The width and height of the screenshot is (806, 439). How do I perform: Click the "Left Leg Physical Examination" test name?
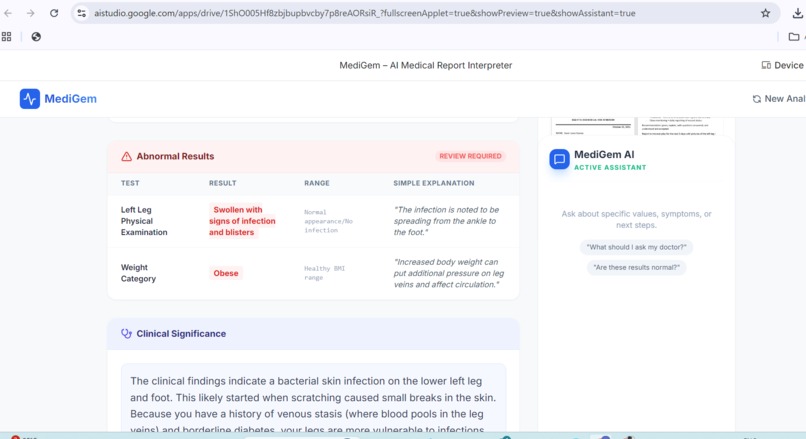[144, 221]
